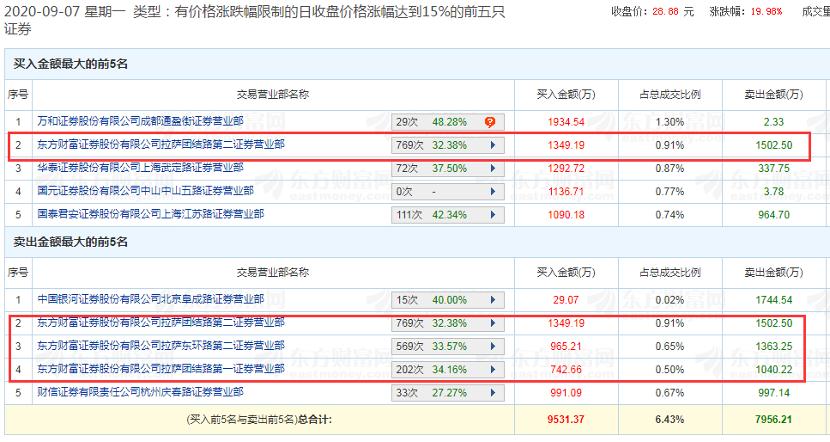Open 财信证券杭州庆春路证券营业部 link
Viewport: 830px width, 442px height.
140,392
